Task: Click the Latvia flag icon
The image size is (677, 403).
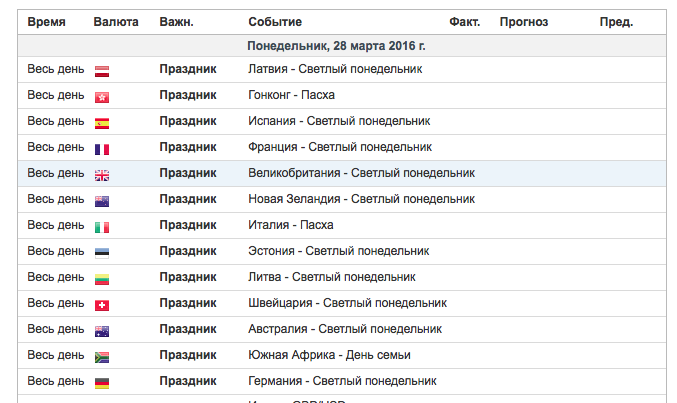Action: pos(102,71)
